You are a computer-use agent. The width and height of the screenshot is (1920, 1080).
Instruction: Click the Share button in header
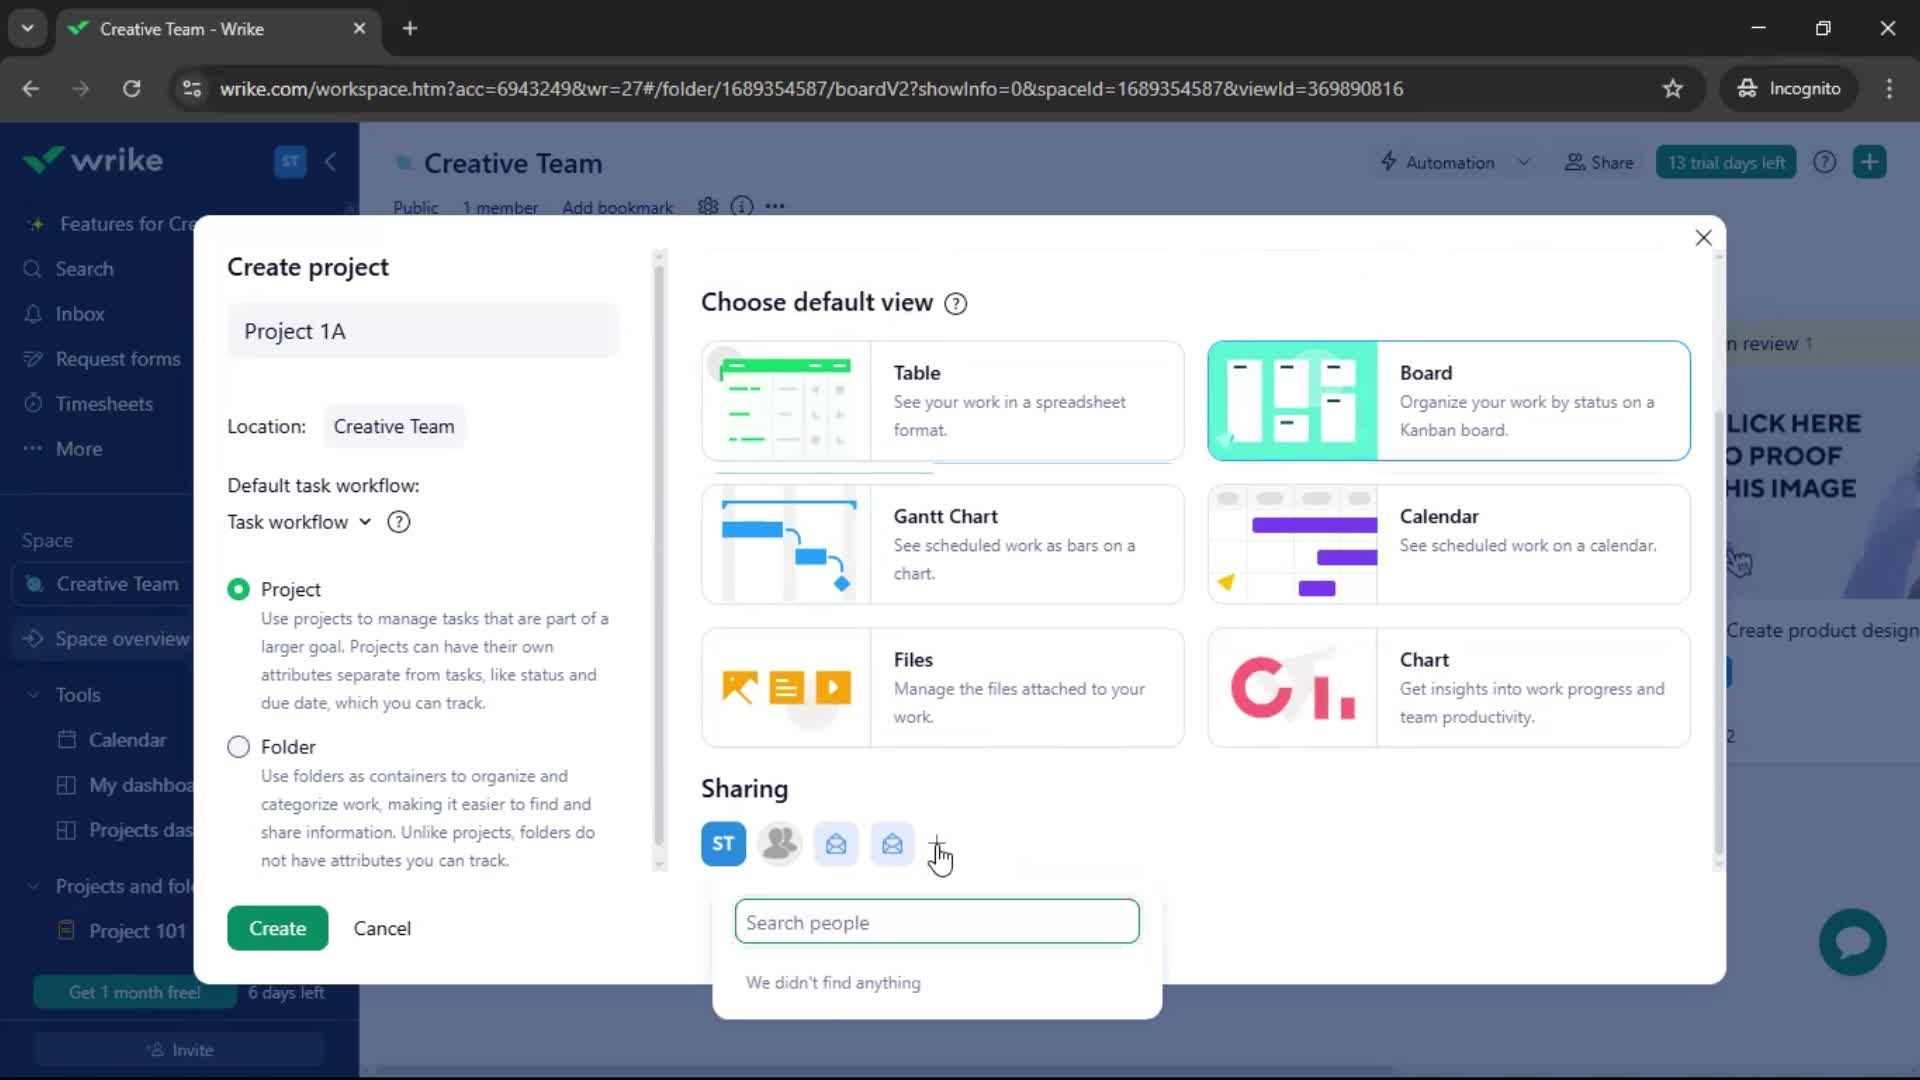(x=1598, y=162)
